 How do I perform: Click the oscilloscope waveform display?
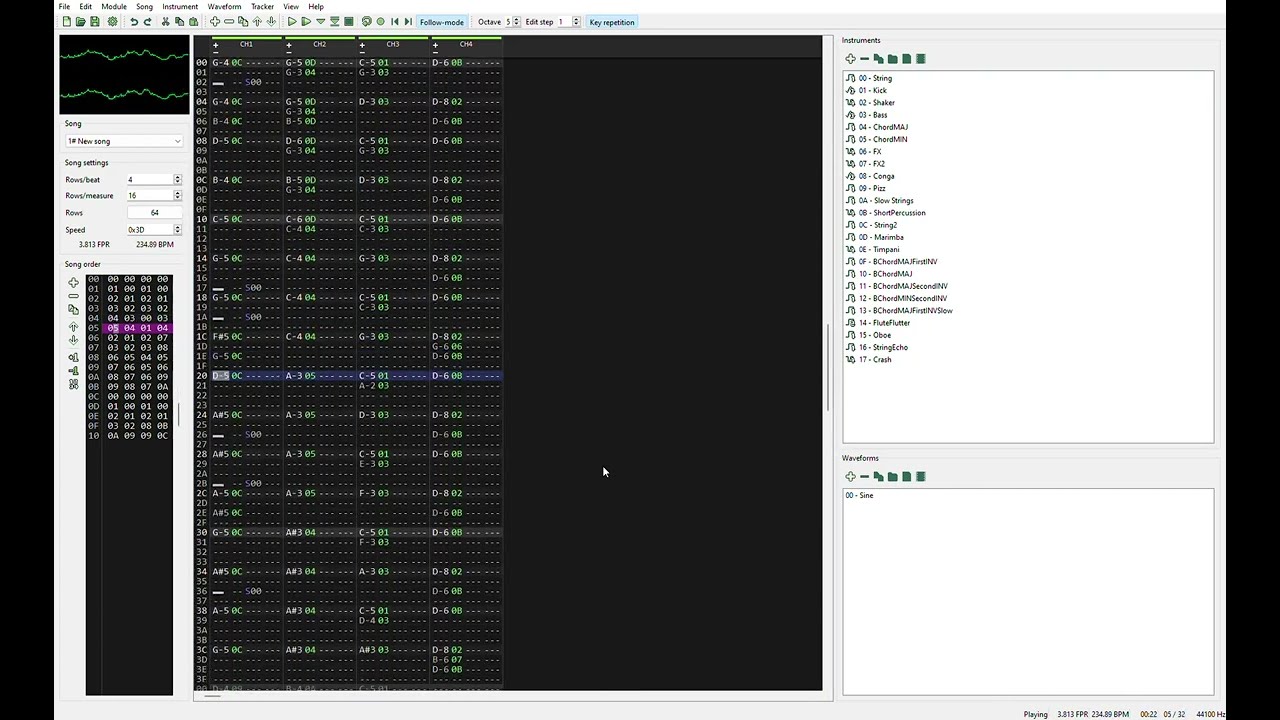124,75
